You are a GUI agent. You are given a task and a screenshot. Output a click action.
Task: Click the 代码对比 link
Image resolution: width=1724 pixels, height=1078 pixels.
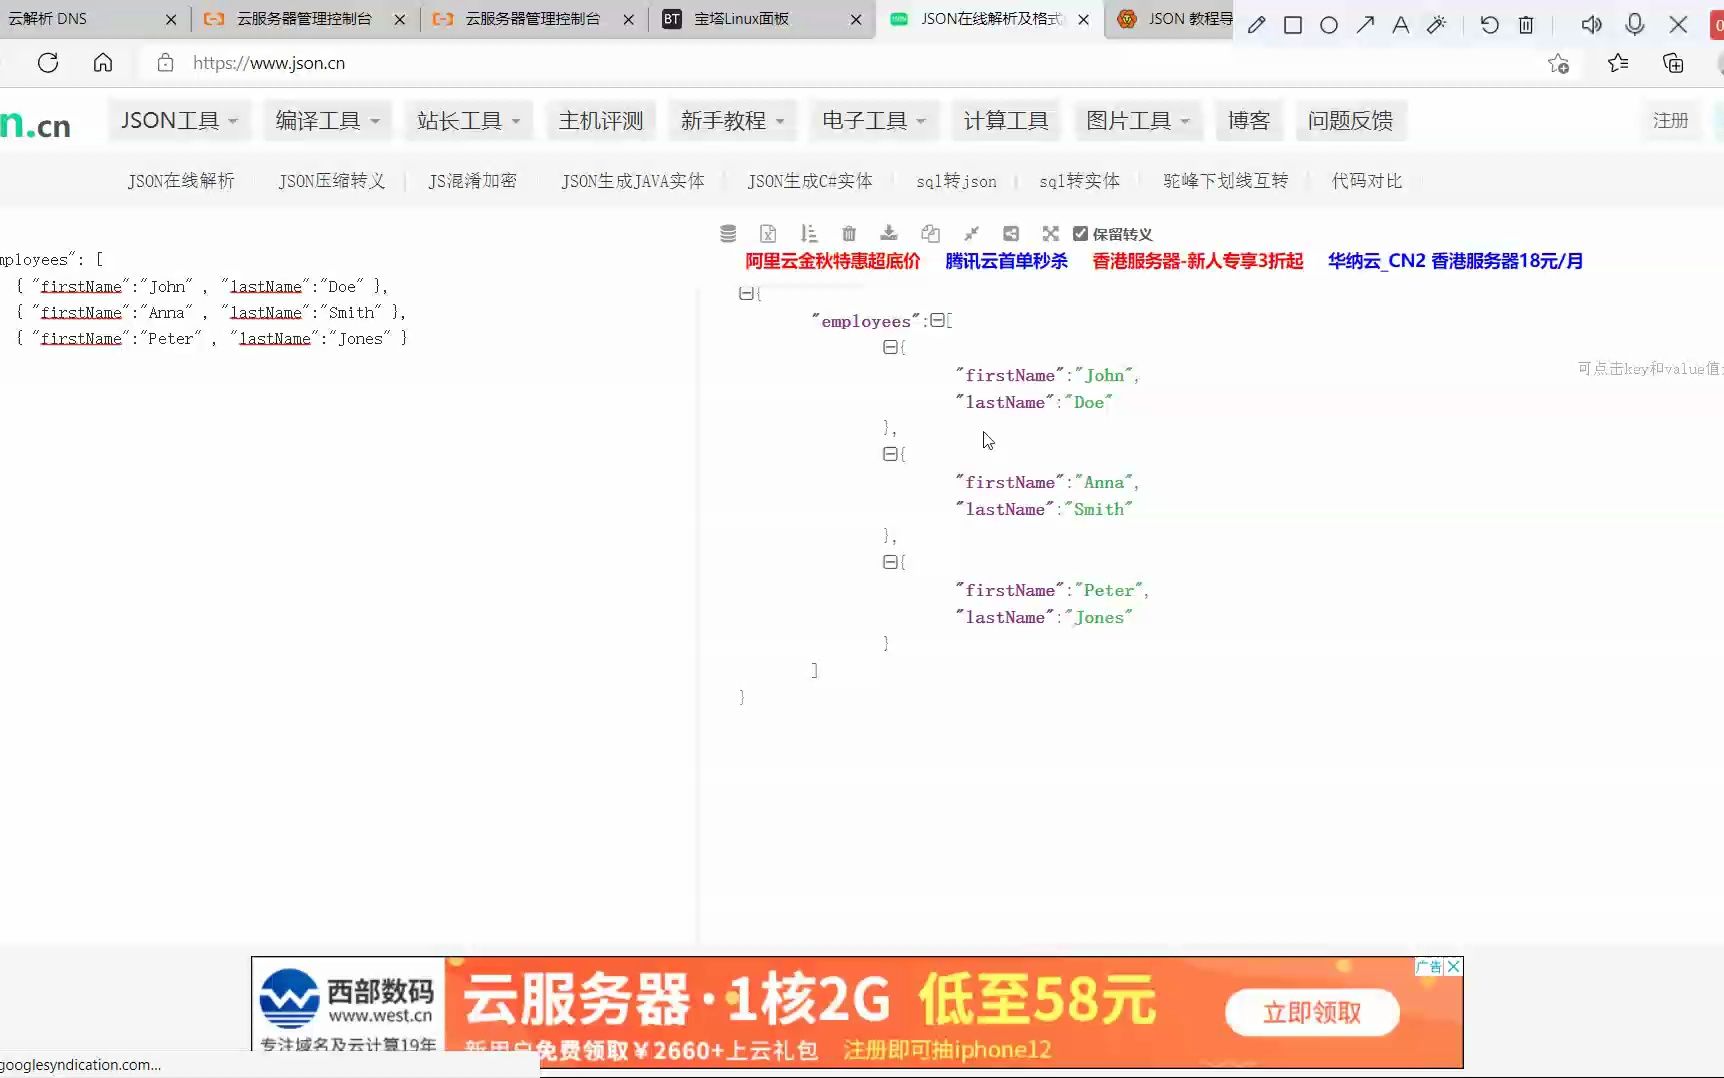[1367, 181]
